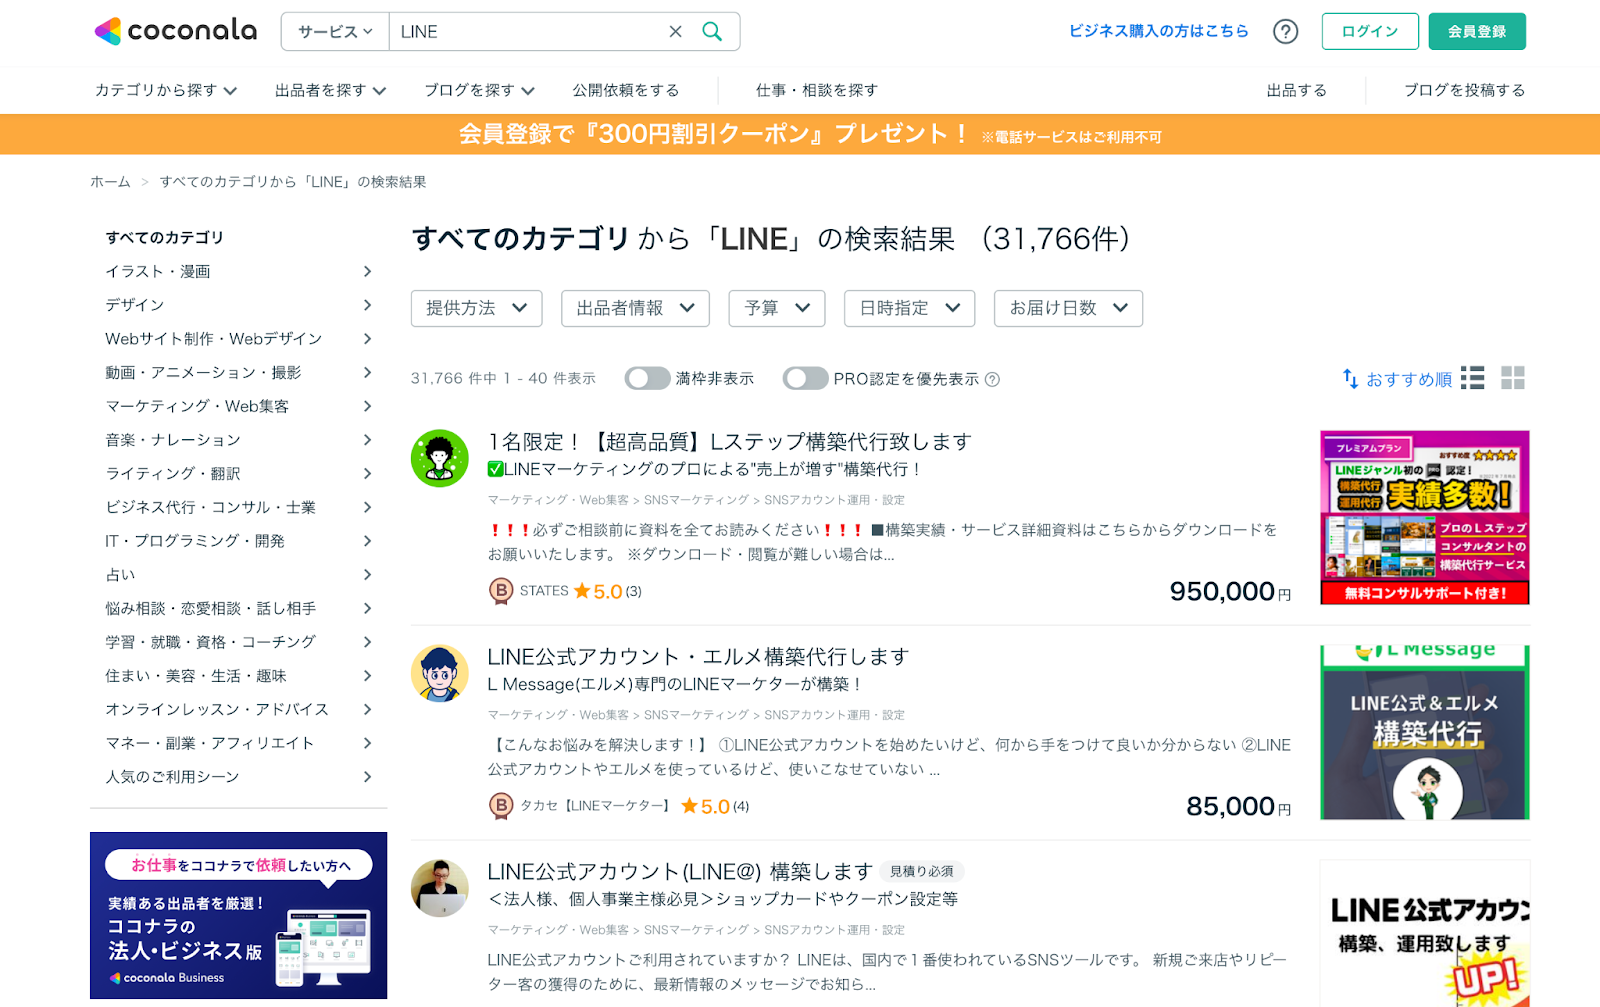Open LINE公式アカウント(LINE@) 構築します listing title
This screenshot has width=1600, height=1007.
(x=680, y=871)
